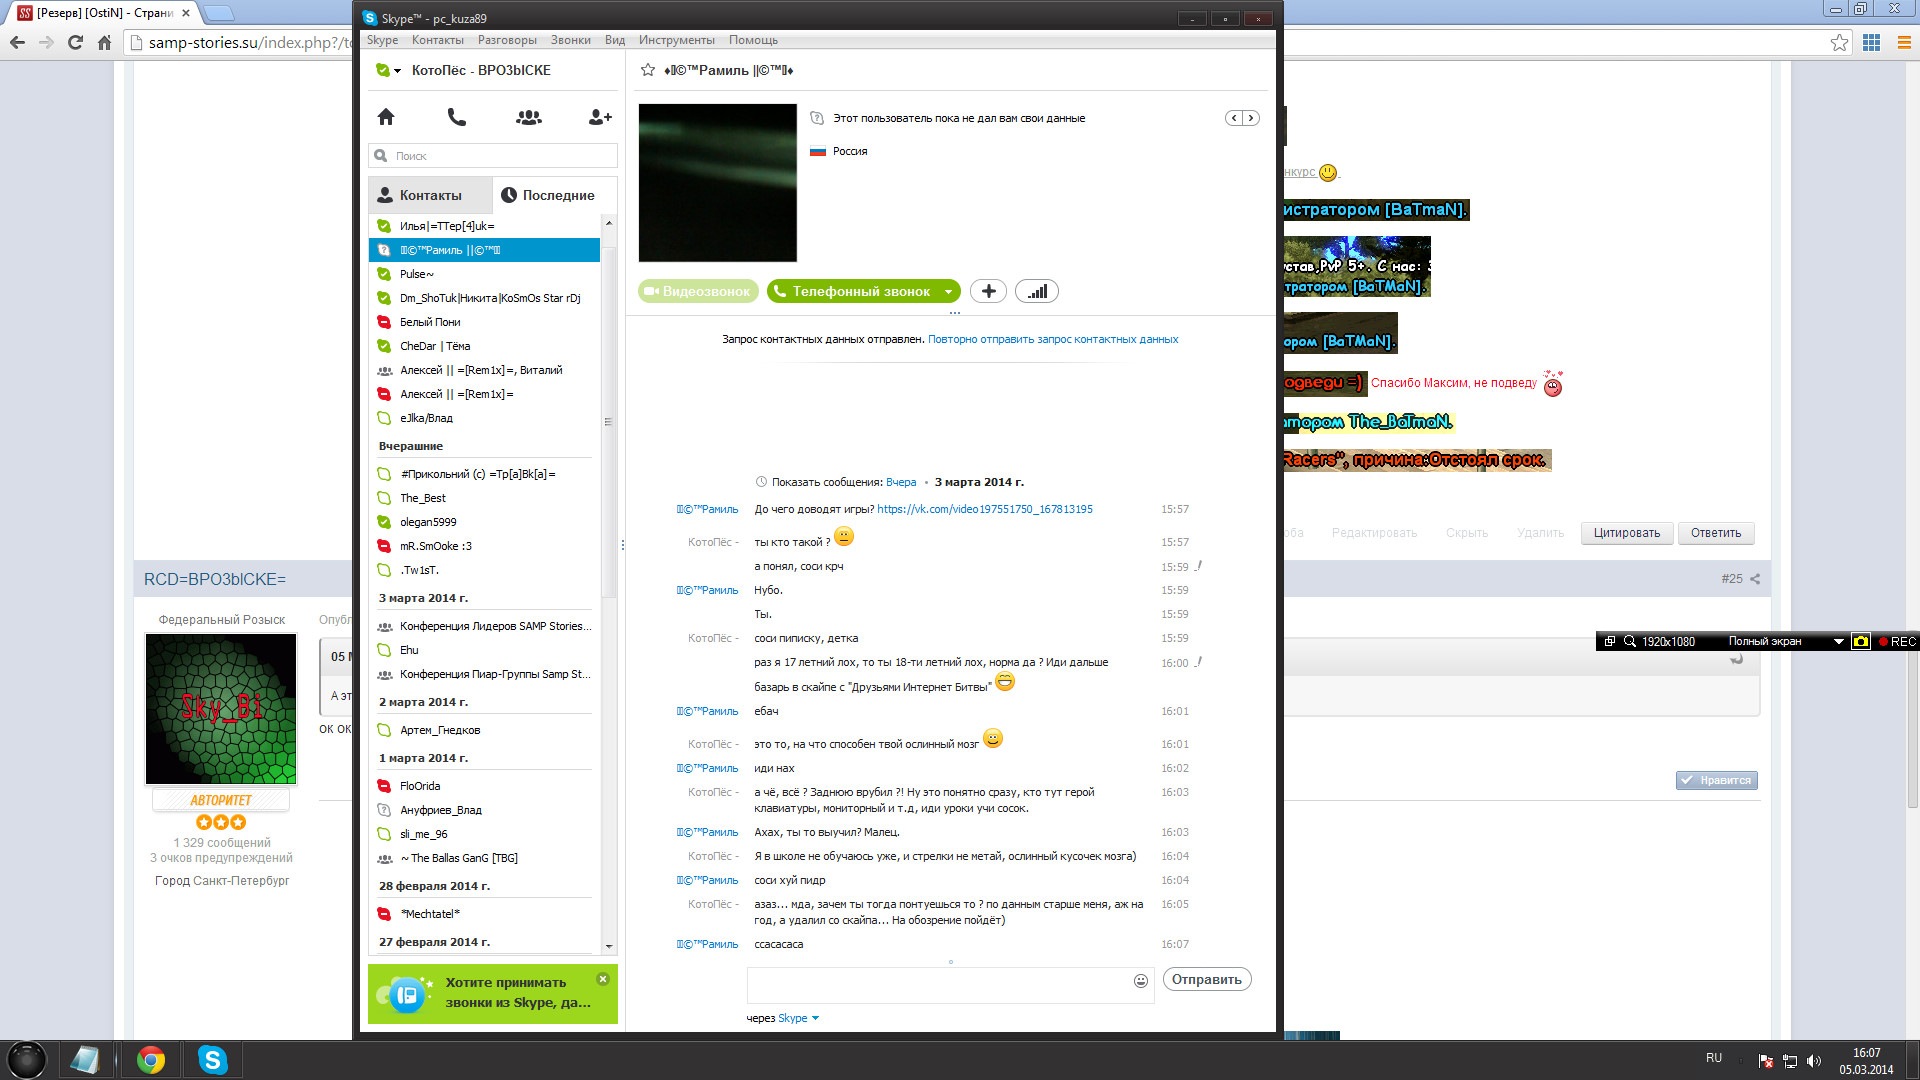Open the vk.com video link in chat
1920x1080 pixels.
[985, 509]
